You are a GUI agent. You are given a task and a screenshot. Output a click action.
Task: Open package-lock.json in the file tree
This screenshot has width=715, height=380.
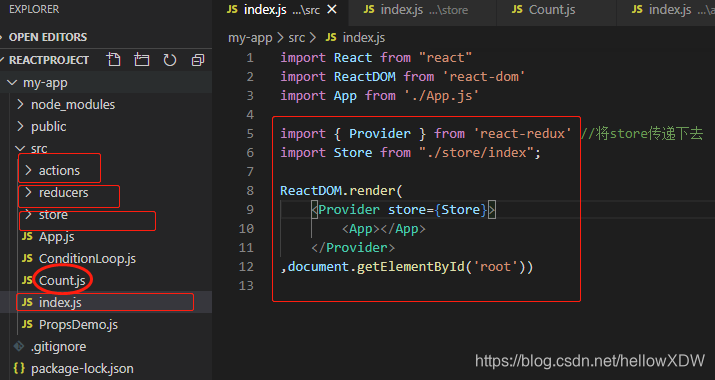(82, 368)
